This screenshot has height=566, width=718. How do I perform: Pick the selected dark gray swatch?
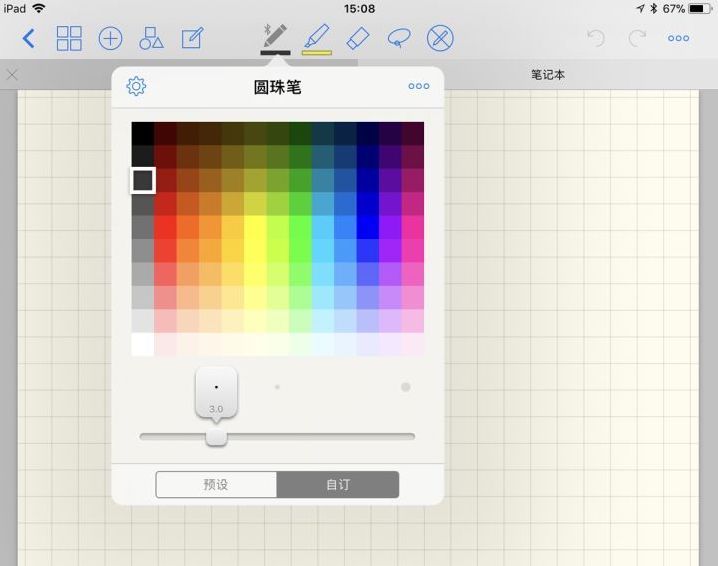point(143,180)
